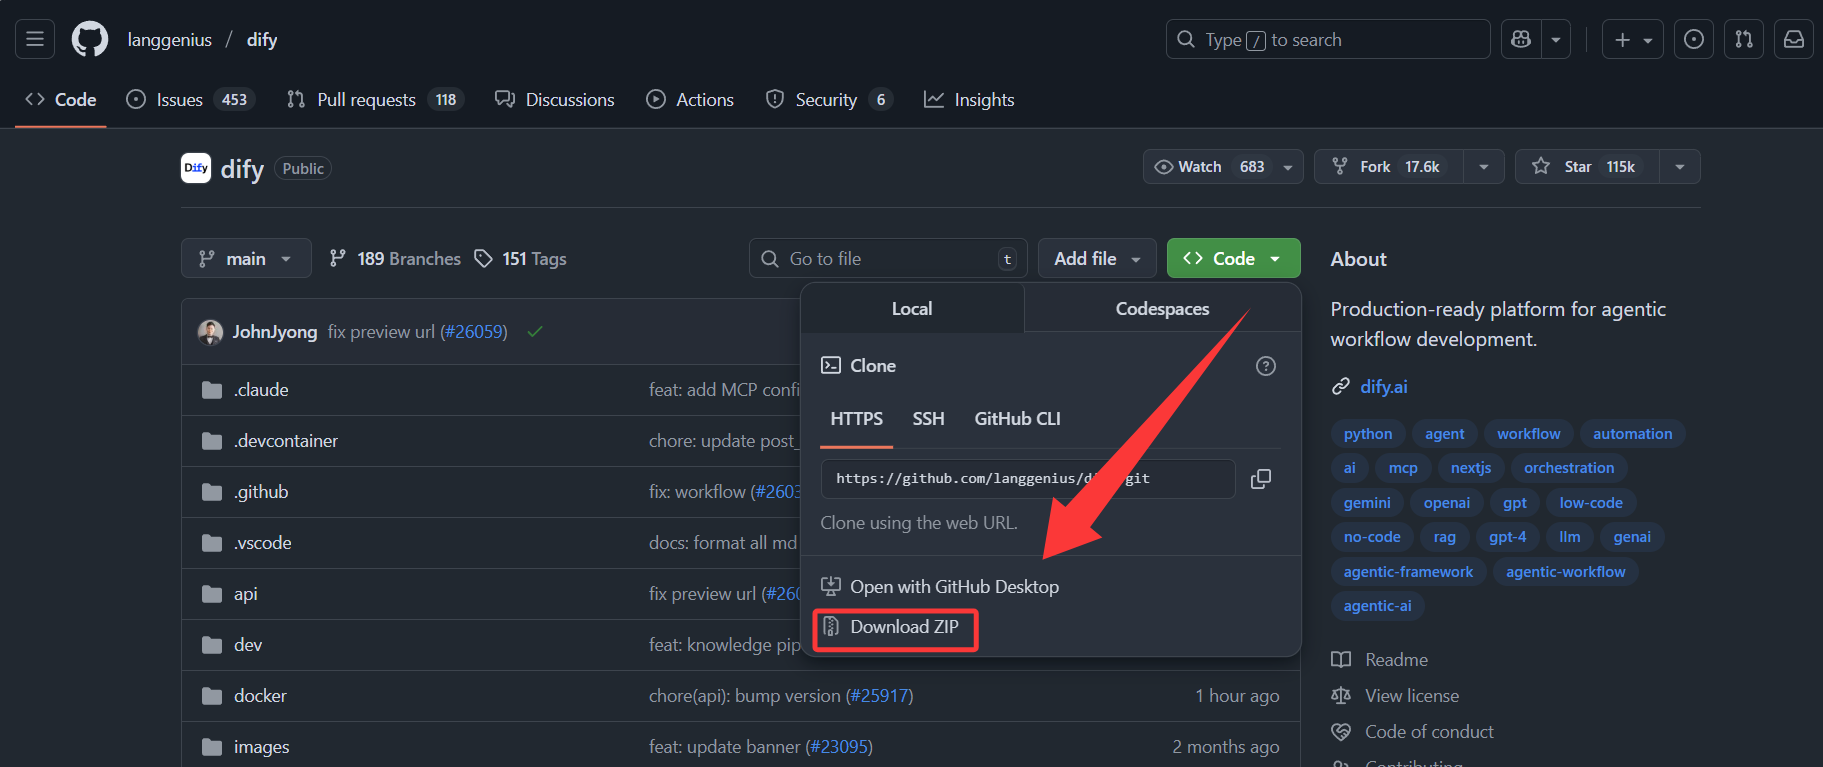View the 189 Branches link
Screen dimensions: 1823x767
(396, 259)
